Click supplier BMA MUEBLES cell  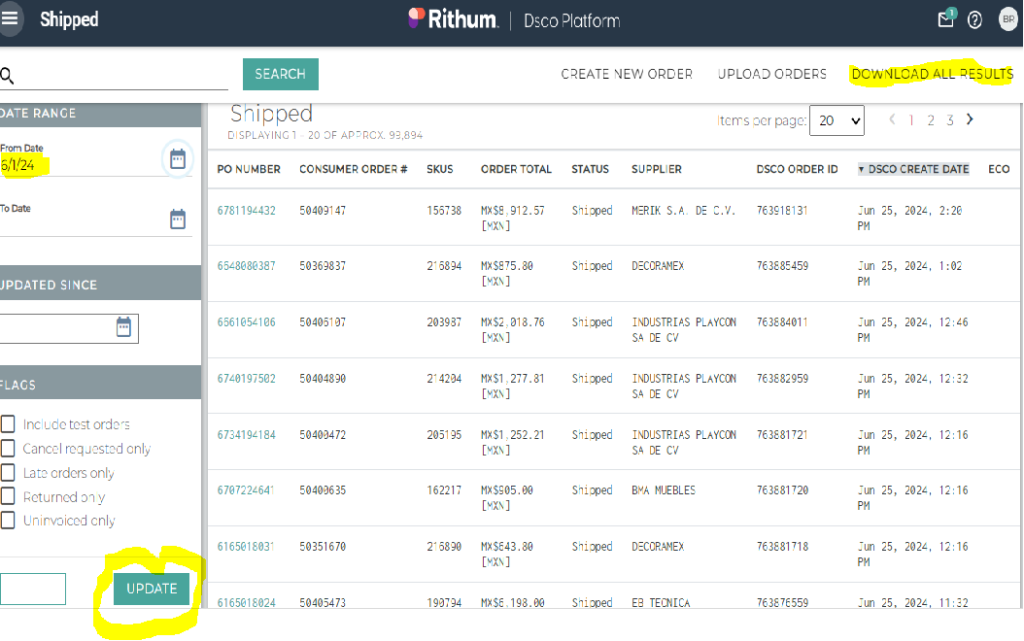pyautogui.click(x=664, y=490)
